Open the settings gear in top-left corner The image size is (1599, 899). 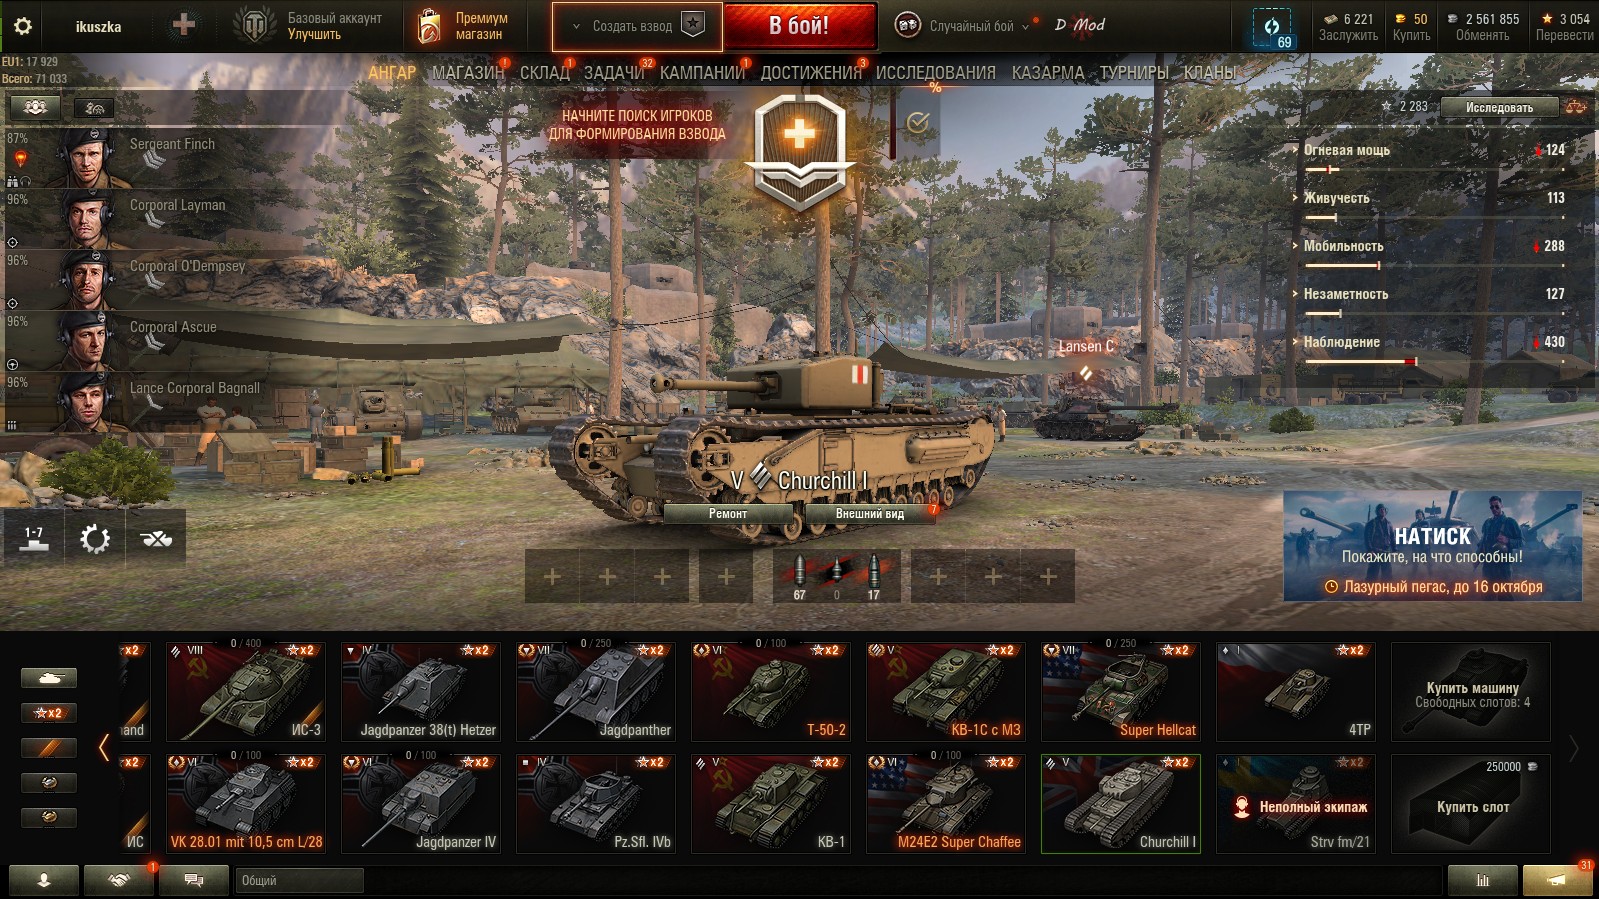point(22,26)
